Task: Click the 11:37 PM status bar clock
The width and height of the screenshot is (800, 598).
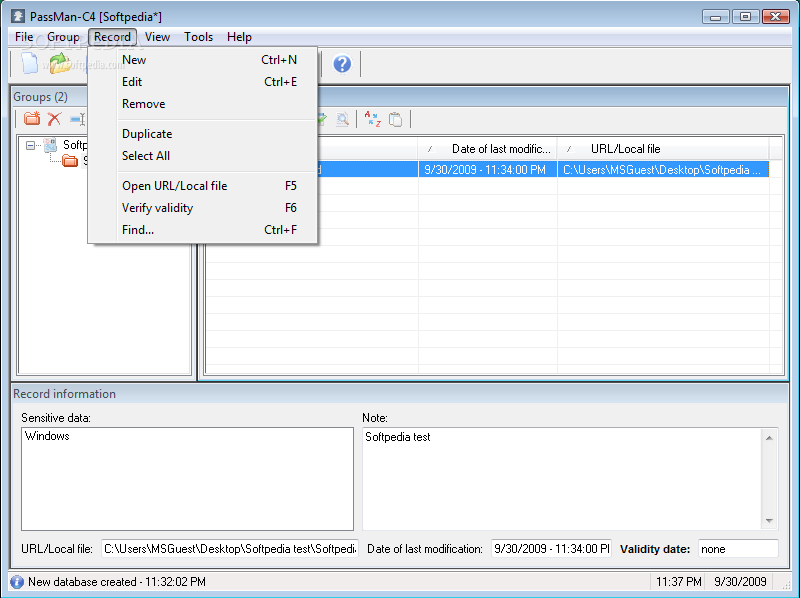Action: (679, 582)
